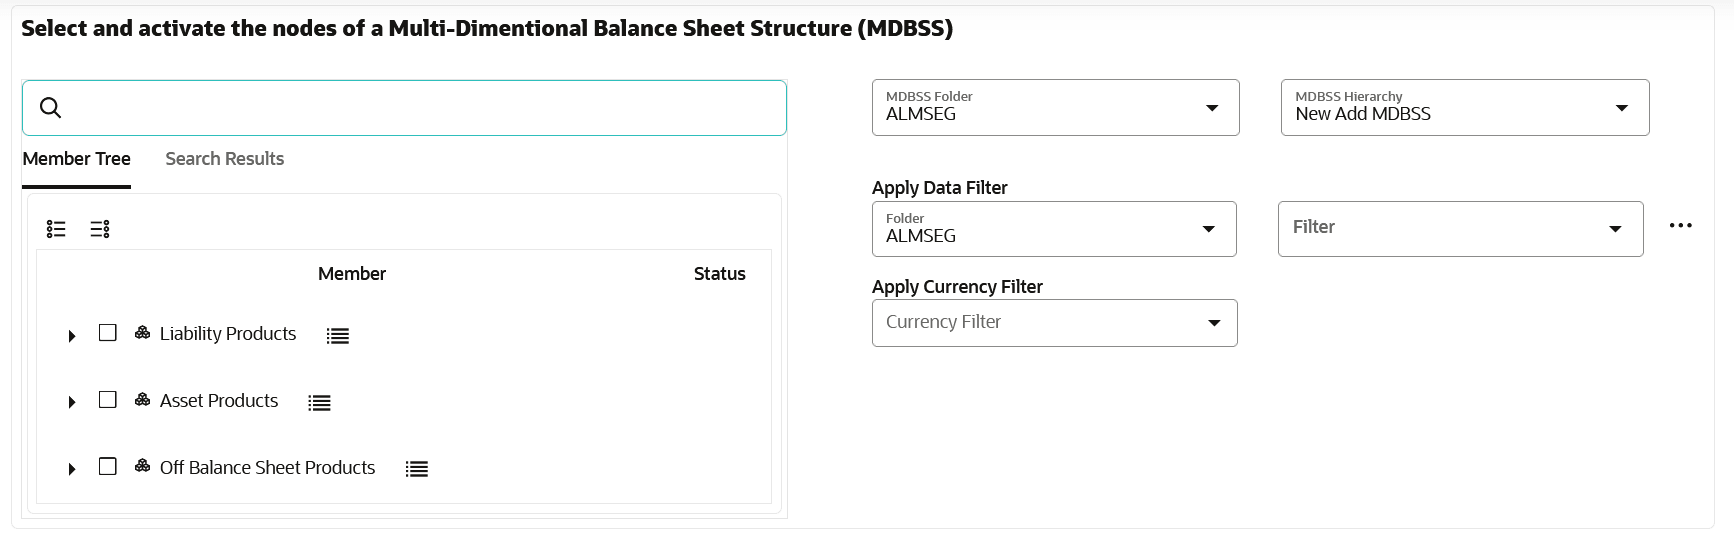Expand the Liability Products tree node
Image resolution: width=1734 pixels, height=540 pixels.
pyautogui.click(x=72, y=336)
